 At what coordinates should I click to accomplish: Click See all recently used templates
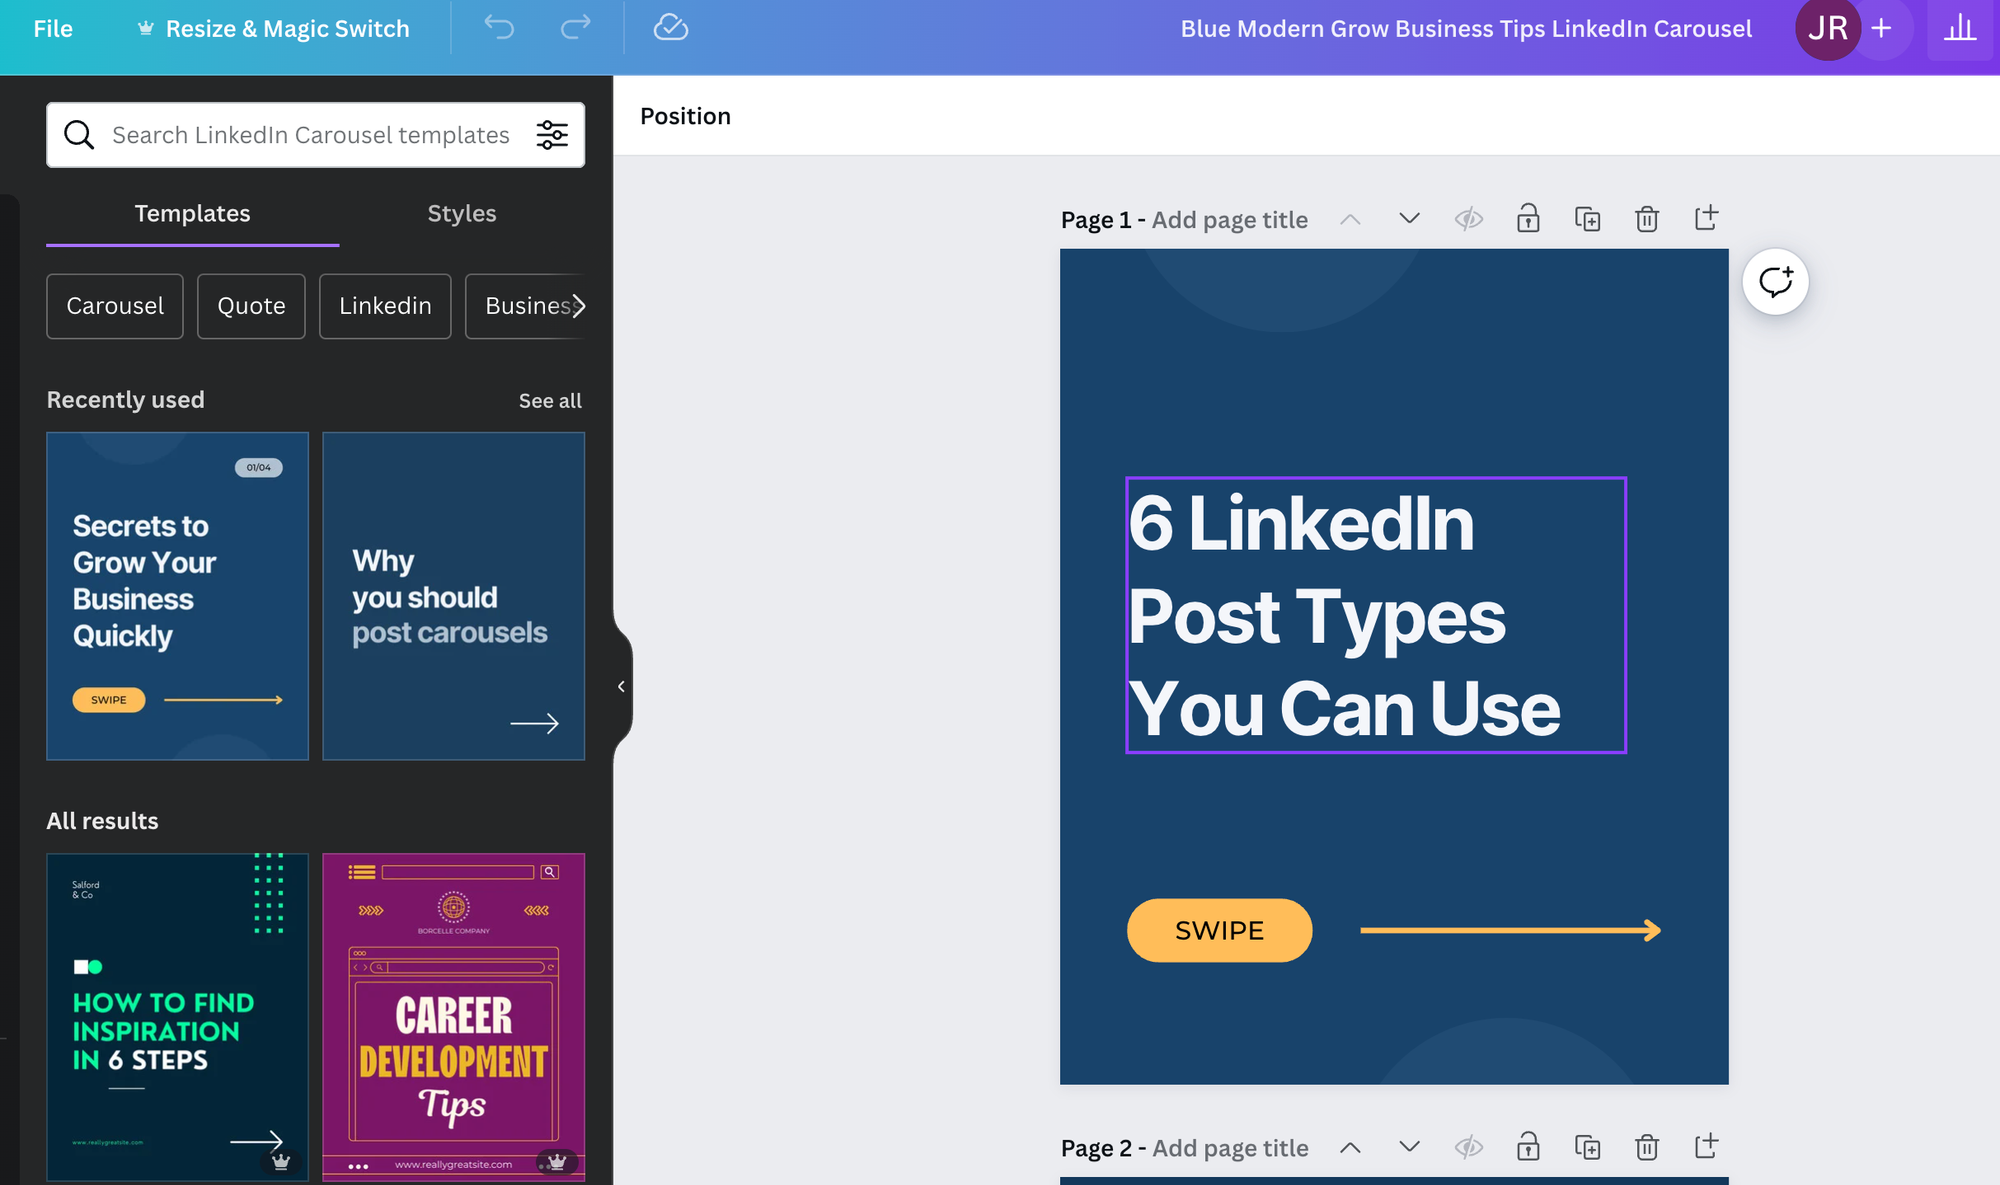pos(550,400)
